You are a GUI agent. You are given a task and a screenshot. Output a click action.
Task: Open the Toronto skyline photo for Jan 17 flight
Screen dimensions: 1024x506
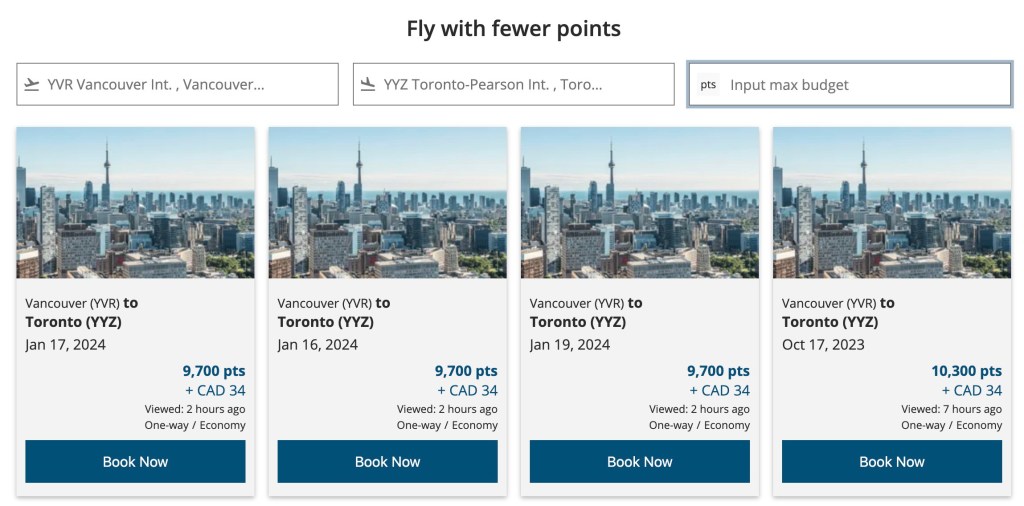(x=135, y=202)
